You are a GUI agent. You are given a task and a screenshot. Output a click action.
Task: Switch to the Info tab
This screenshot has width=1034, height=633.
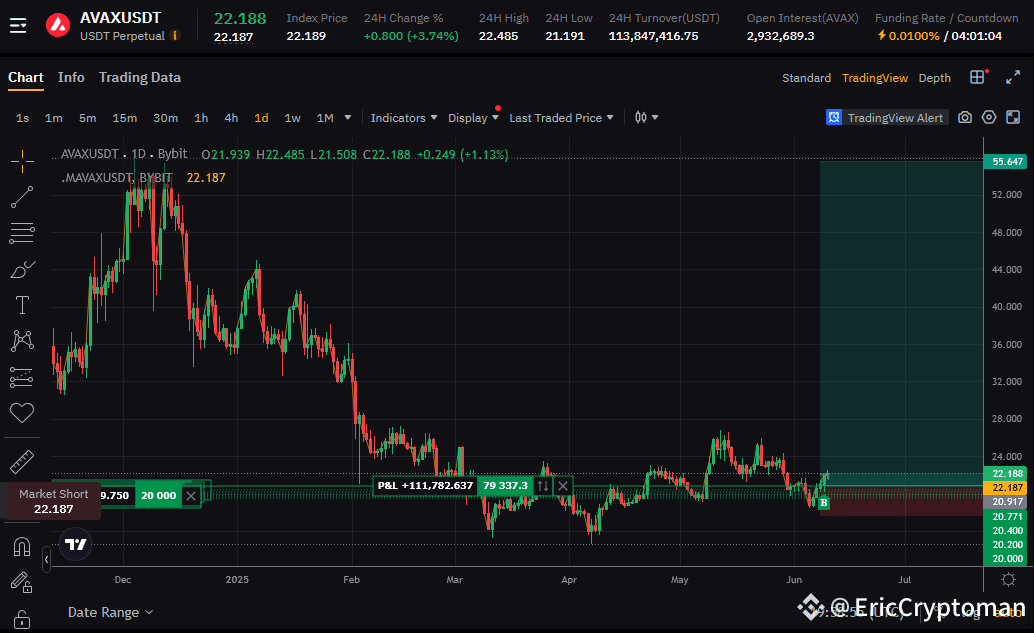[71, 78]
